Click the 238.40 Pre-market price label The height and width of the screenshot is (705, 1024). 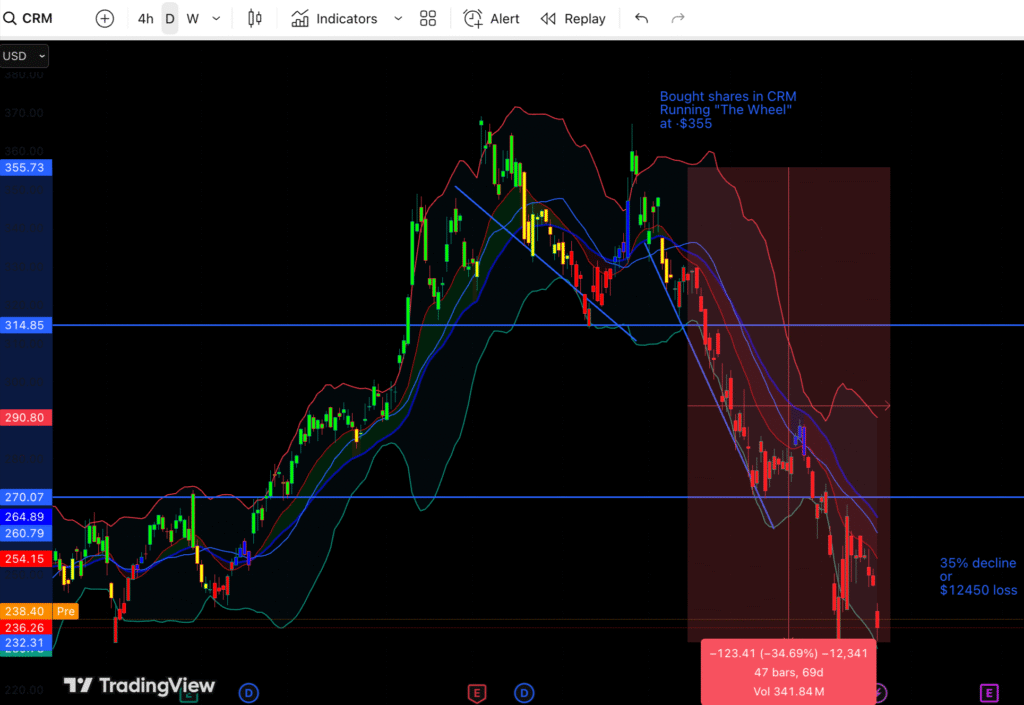pyautogui.click(x=39, y=612)
